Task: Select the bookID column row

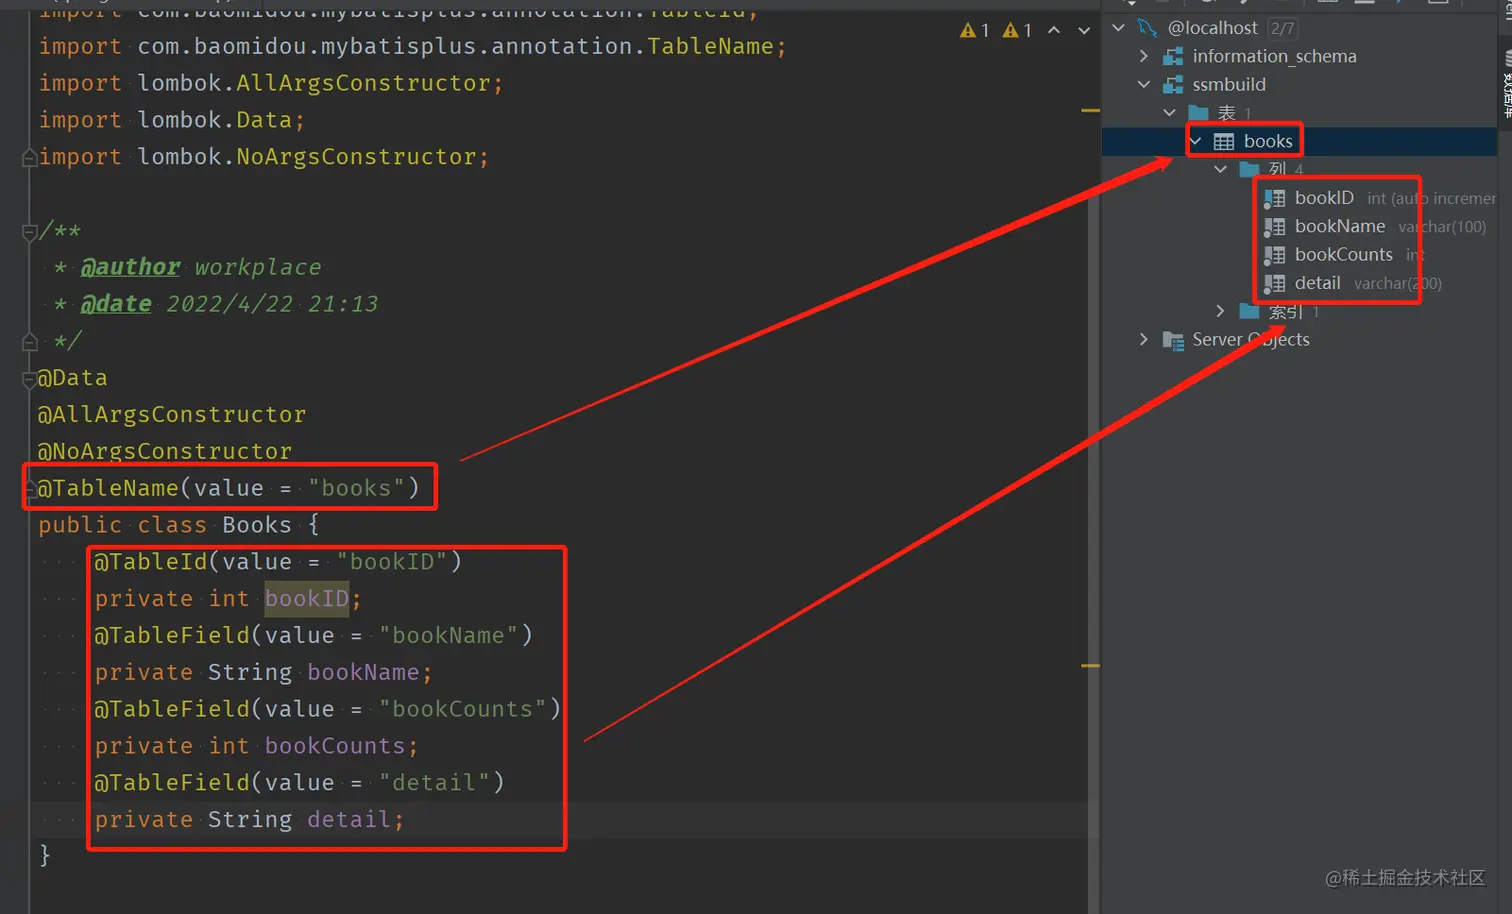Action: 1300,198
